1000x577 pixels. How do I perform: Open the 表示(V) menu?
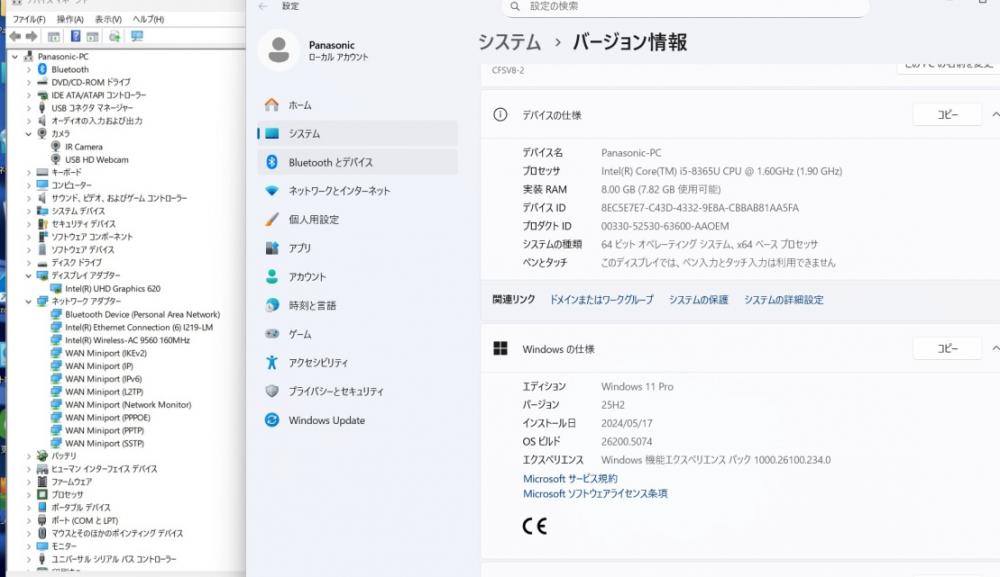pyautogui.click(x=108, y=19)
